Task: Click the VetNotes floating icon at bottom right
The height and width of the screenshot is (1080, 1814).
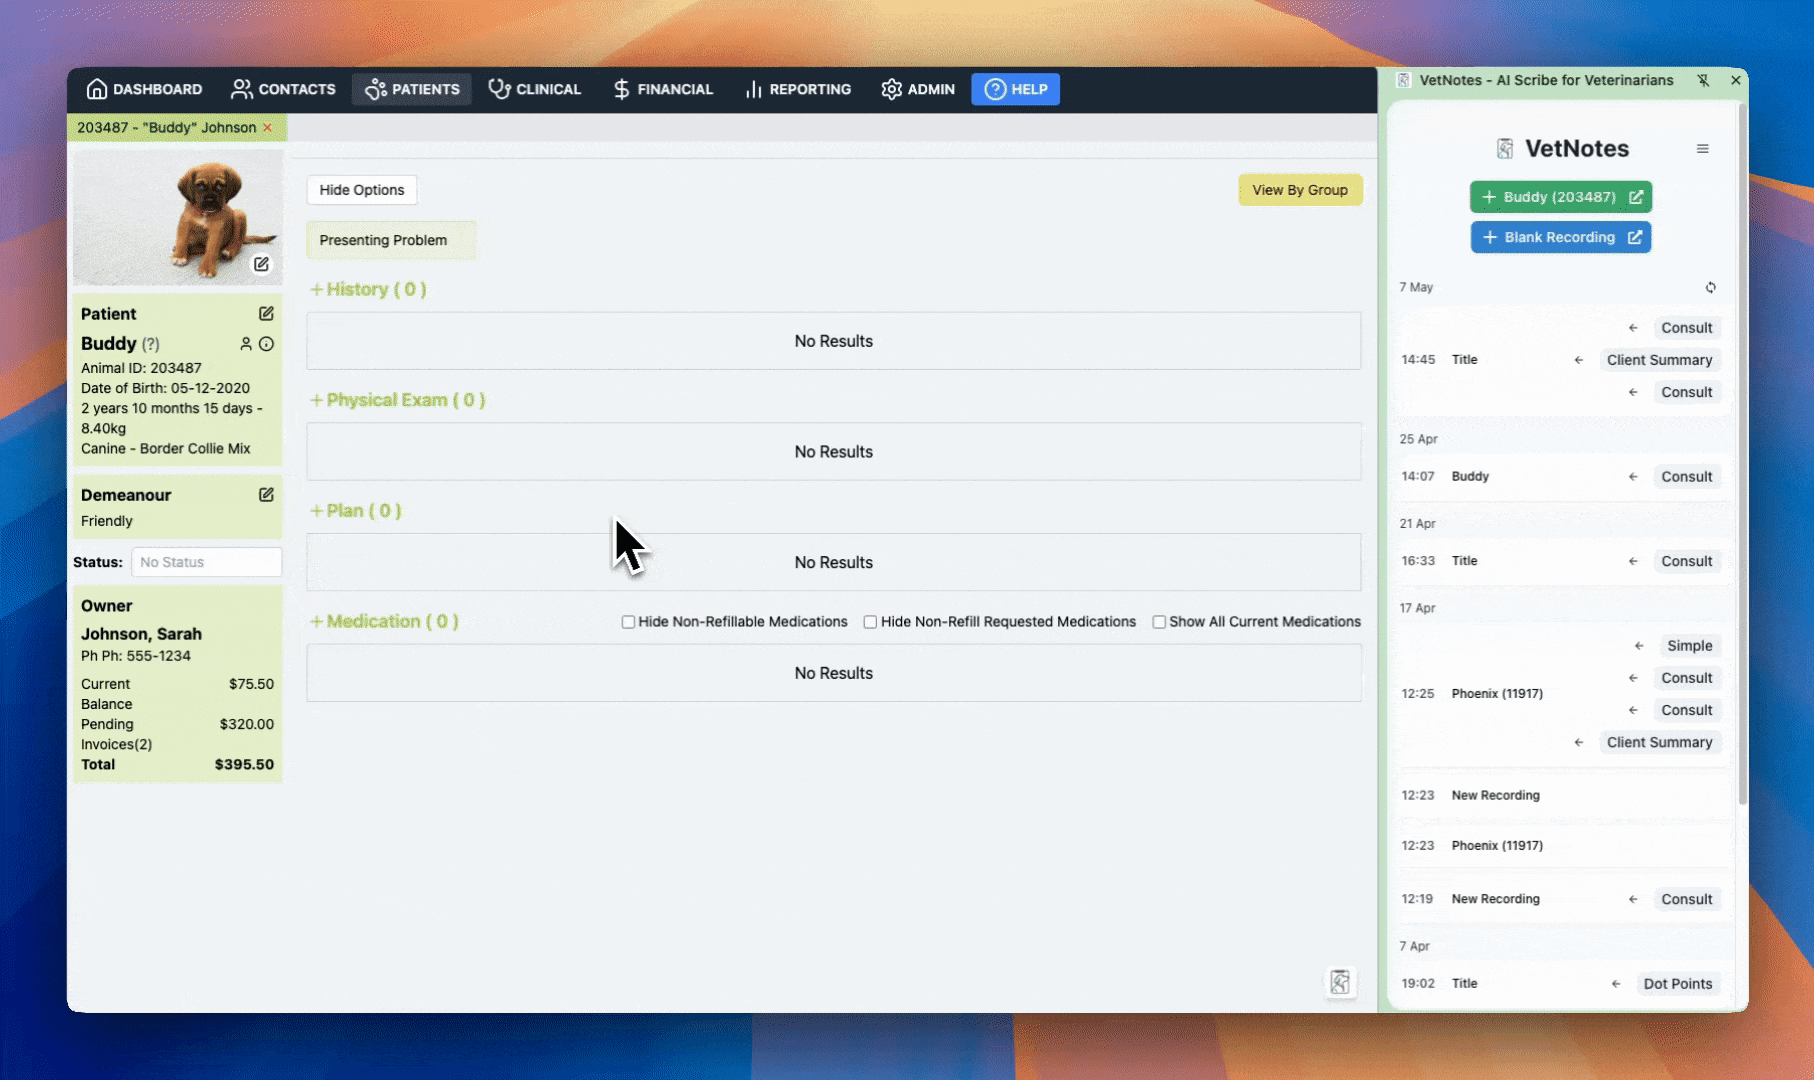Action: point(1340,982)
